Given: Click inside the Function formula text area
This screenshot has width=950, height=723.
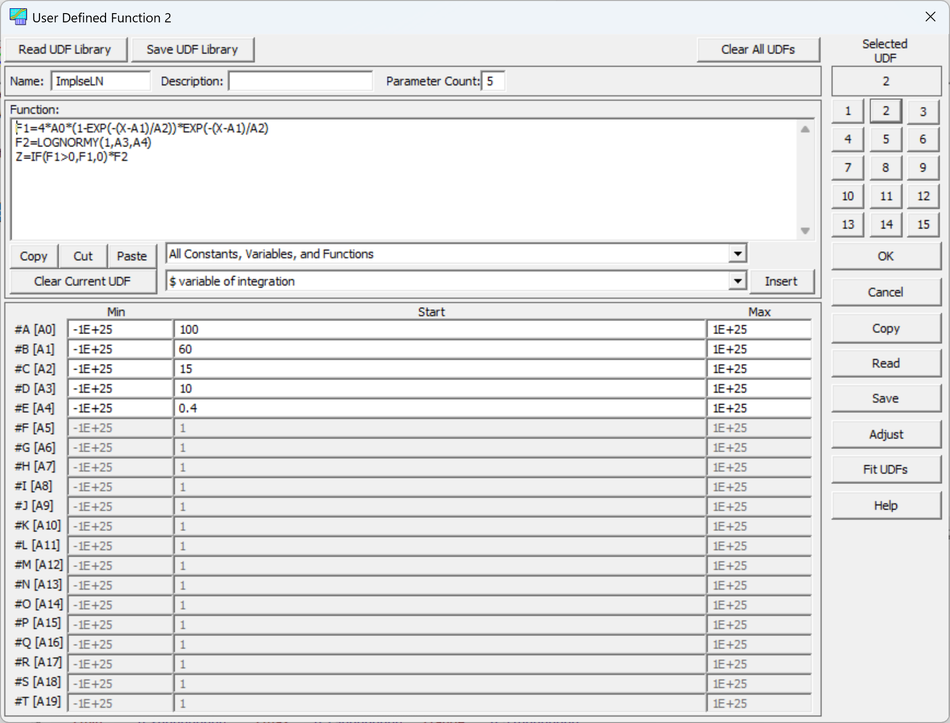Looking at the screenshot, I should 403,179.
